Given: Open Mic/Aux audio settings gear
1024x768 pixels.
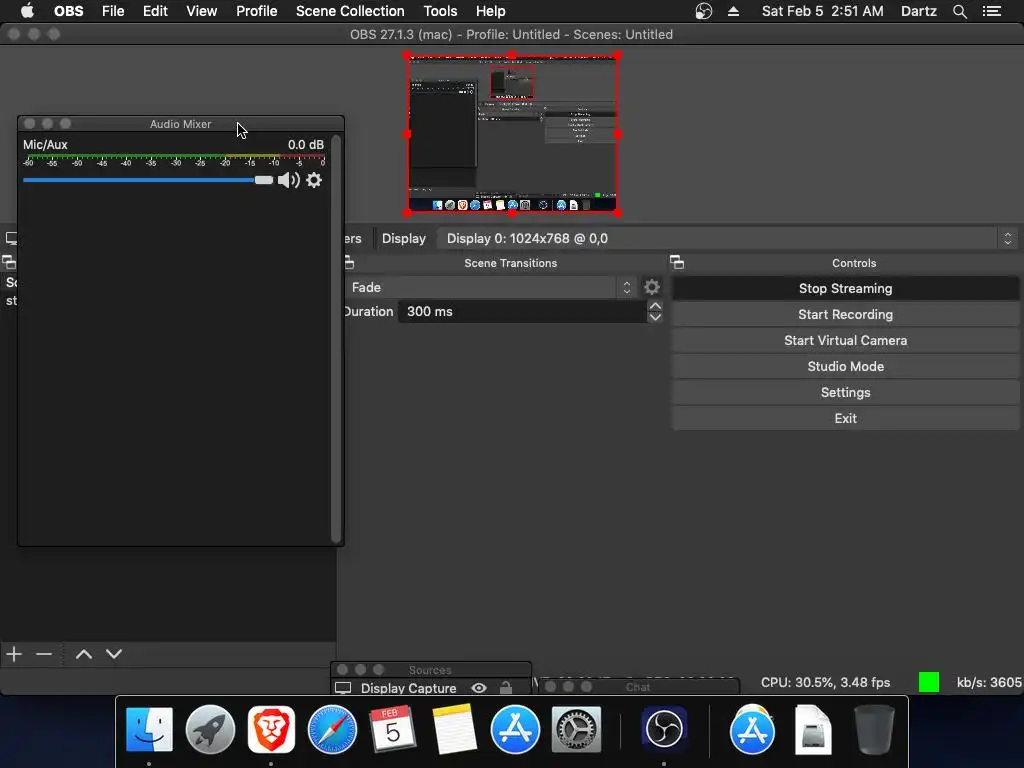Looking at the screenshot, I should click(314, 180).
